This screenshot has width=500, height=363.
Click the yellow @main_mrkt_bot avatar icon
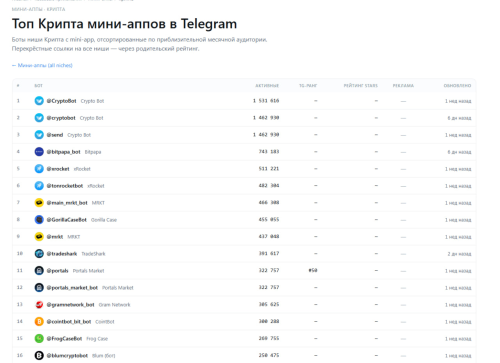(x=39, y=203)
